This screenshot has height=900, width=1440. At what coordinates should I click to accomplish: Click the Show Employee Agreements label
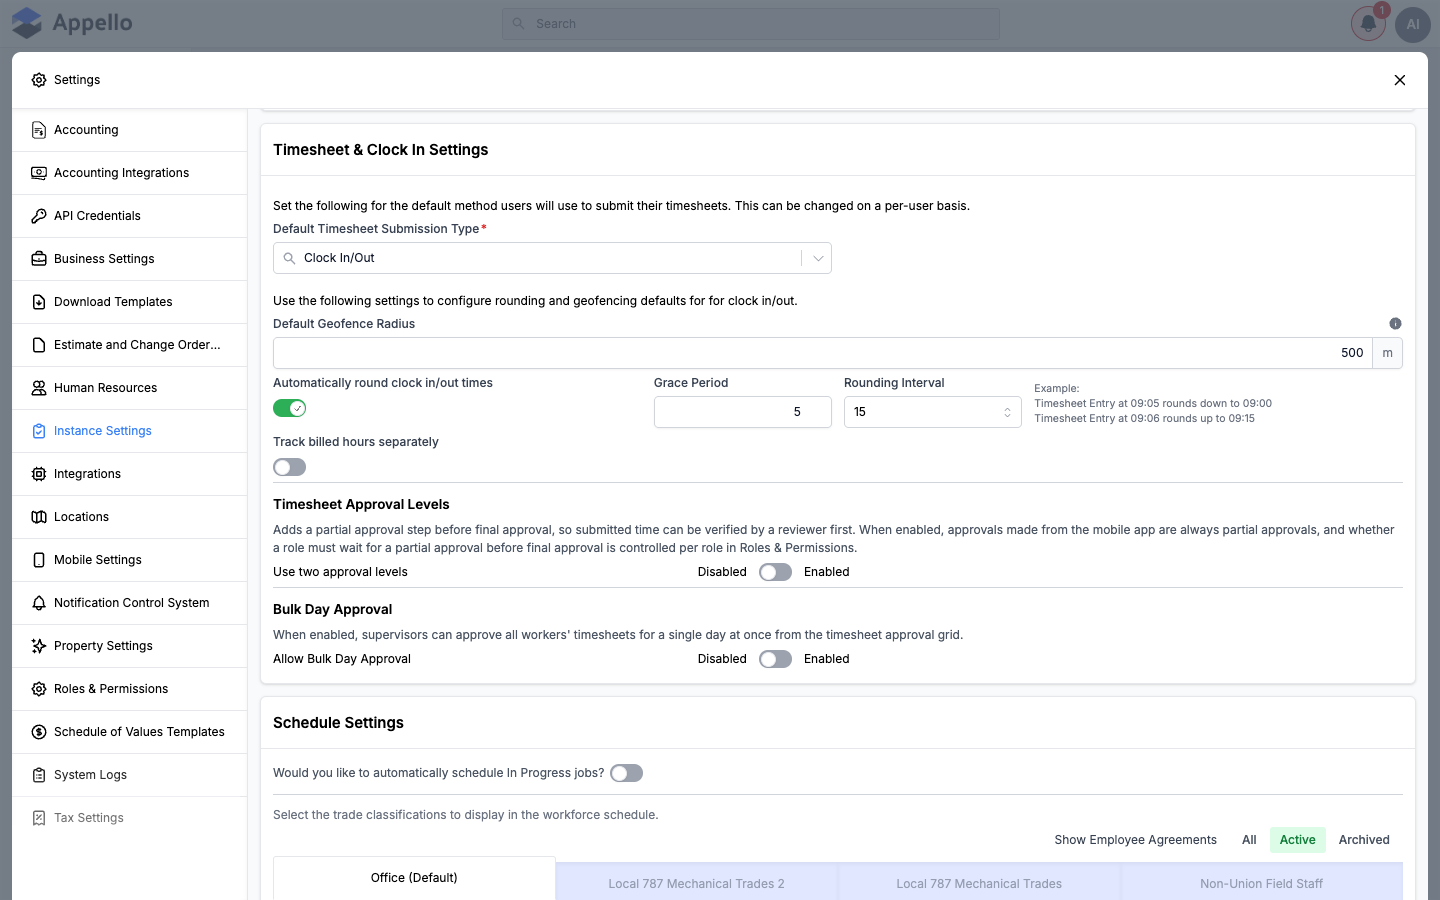[x=1135, y=840]
